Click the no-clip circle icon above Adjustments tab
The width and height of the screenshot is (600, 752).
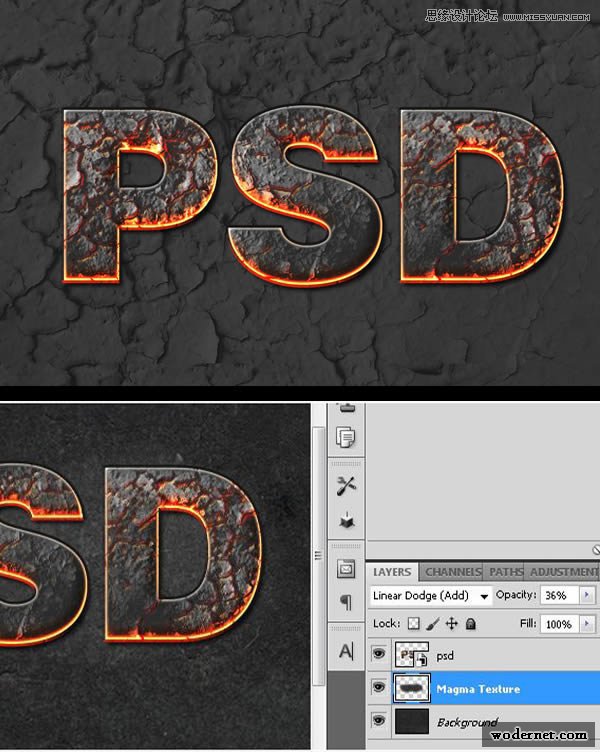point(596,550)
